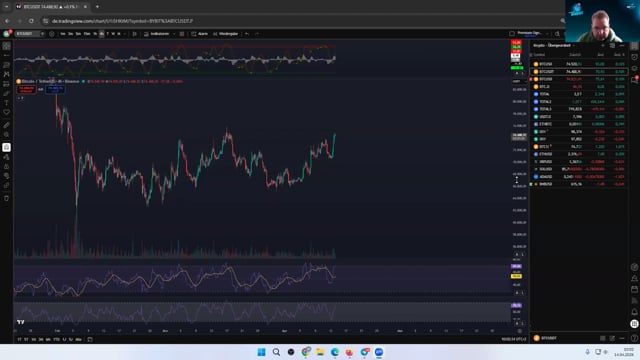Click the red sell price button
The width and height of the screenshot is (640, 360).
pyautogui.click(x=27, y=89)
